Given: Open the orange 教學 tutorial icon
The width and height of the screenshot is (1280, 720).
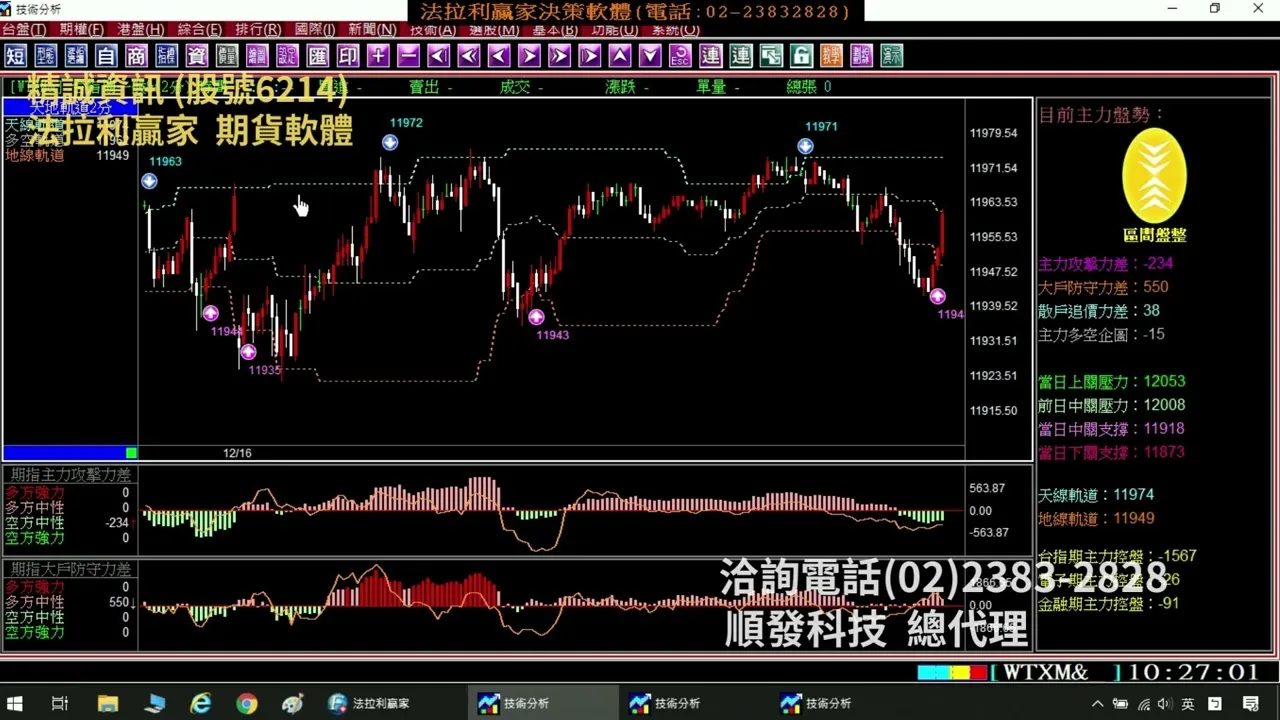Looking at the screenshot, I should tap(831, 55).
